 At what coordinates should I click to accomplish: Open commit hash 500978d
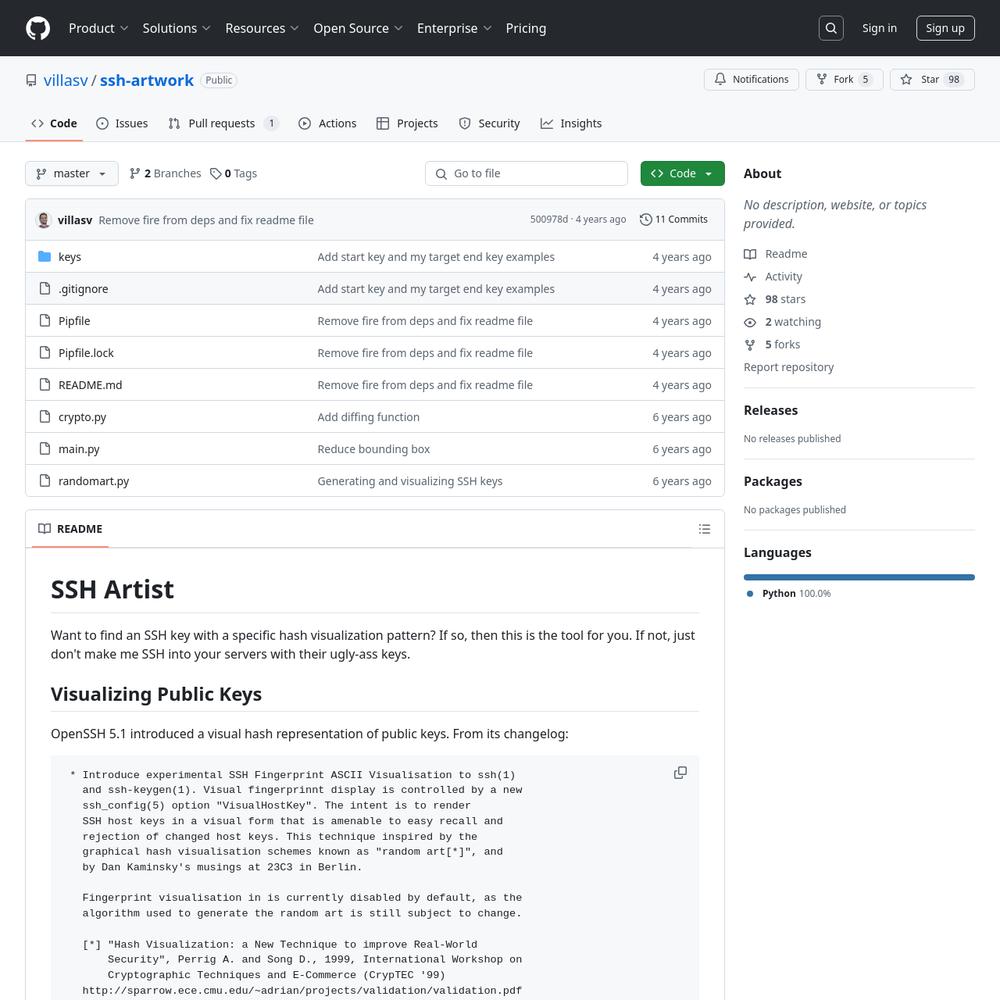(x=548, y=219)
